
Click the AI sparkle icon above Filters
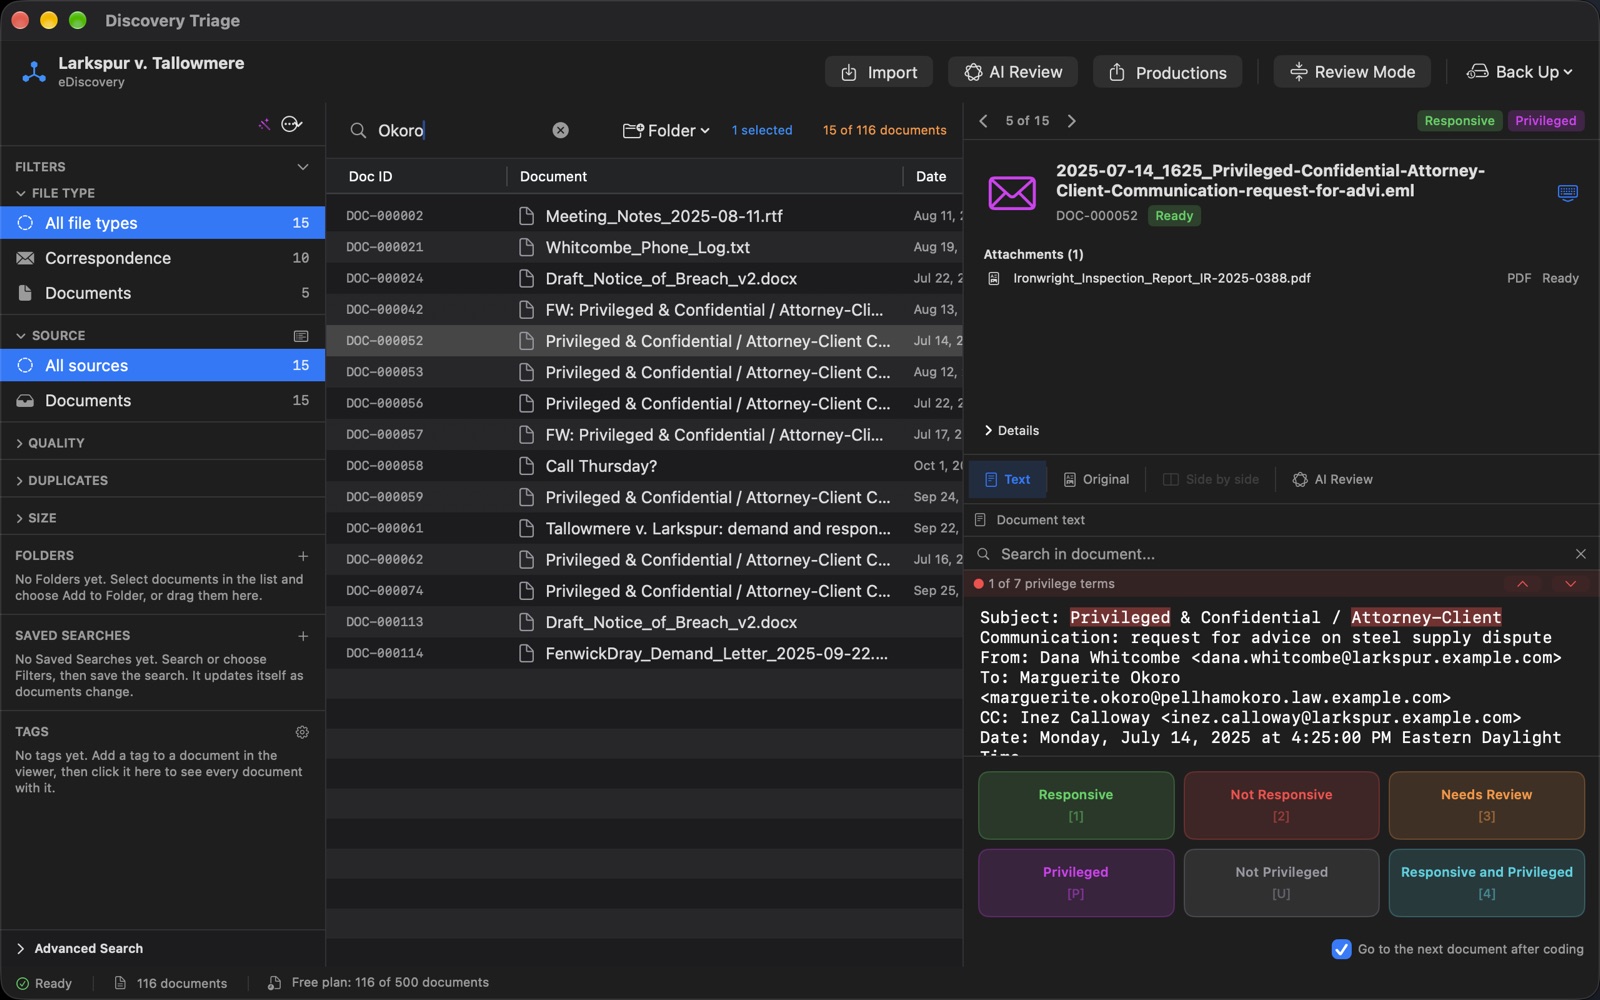tap(264, 124)
